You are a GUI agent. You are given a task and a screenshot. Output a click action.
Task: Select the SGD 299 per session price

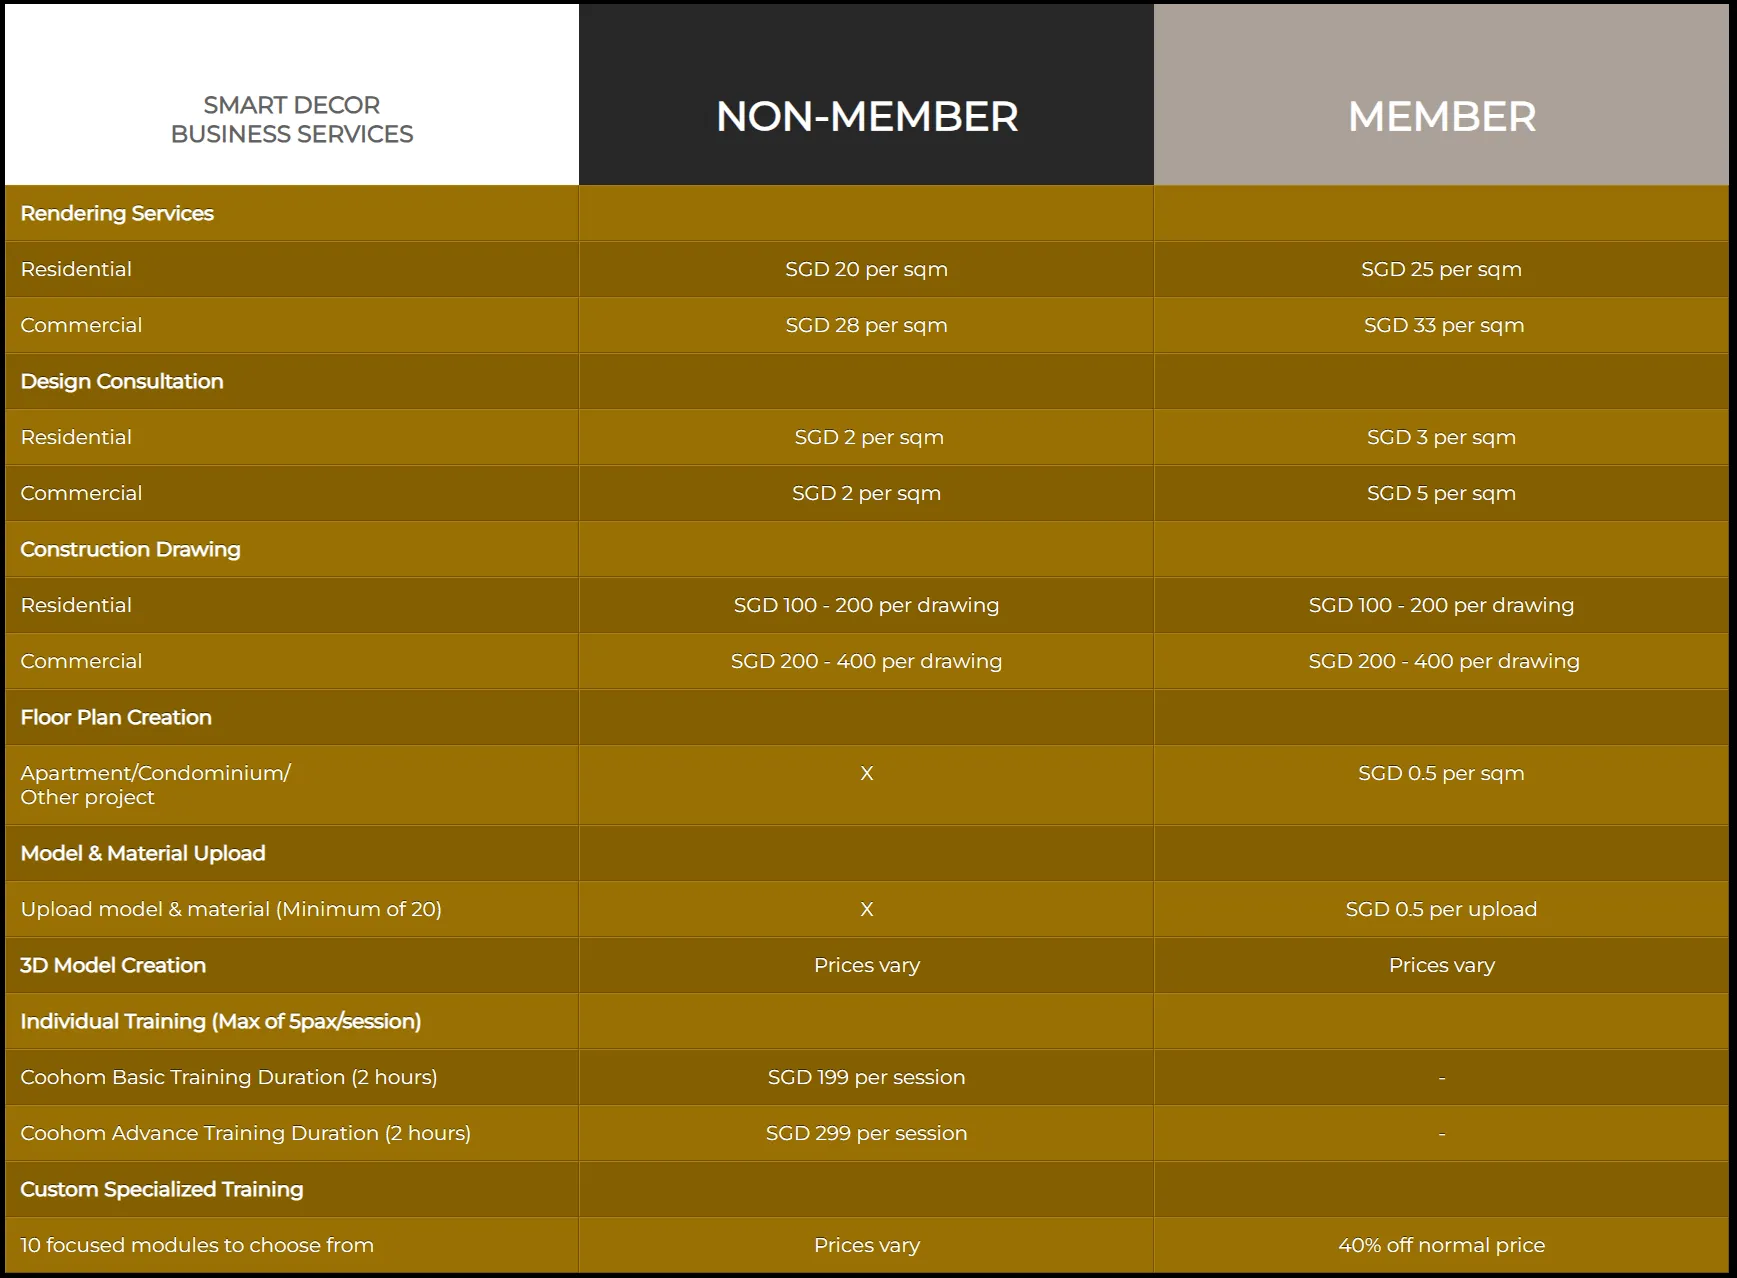tap(866, 1133)
